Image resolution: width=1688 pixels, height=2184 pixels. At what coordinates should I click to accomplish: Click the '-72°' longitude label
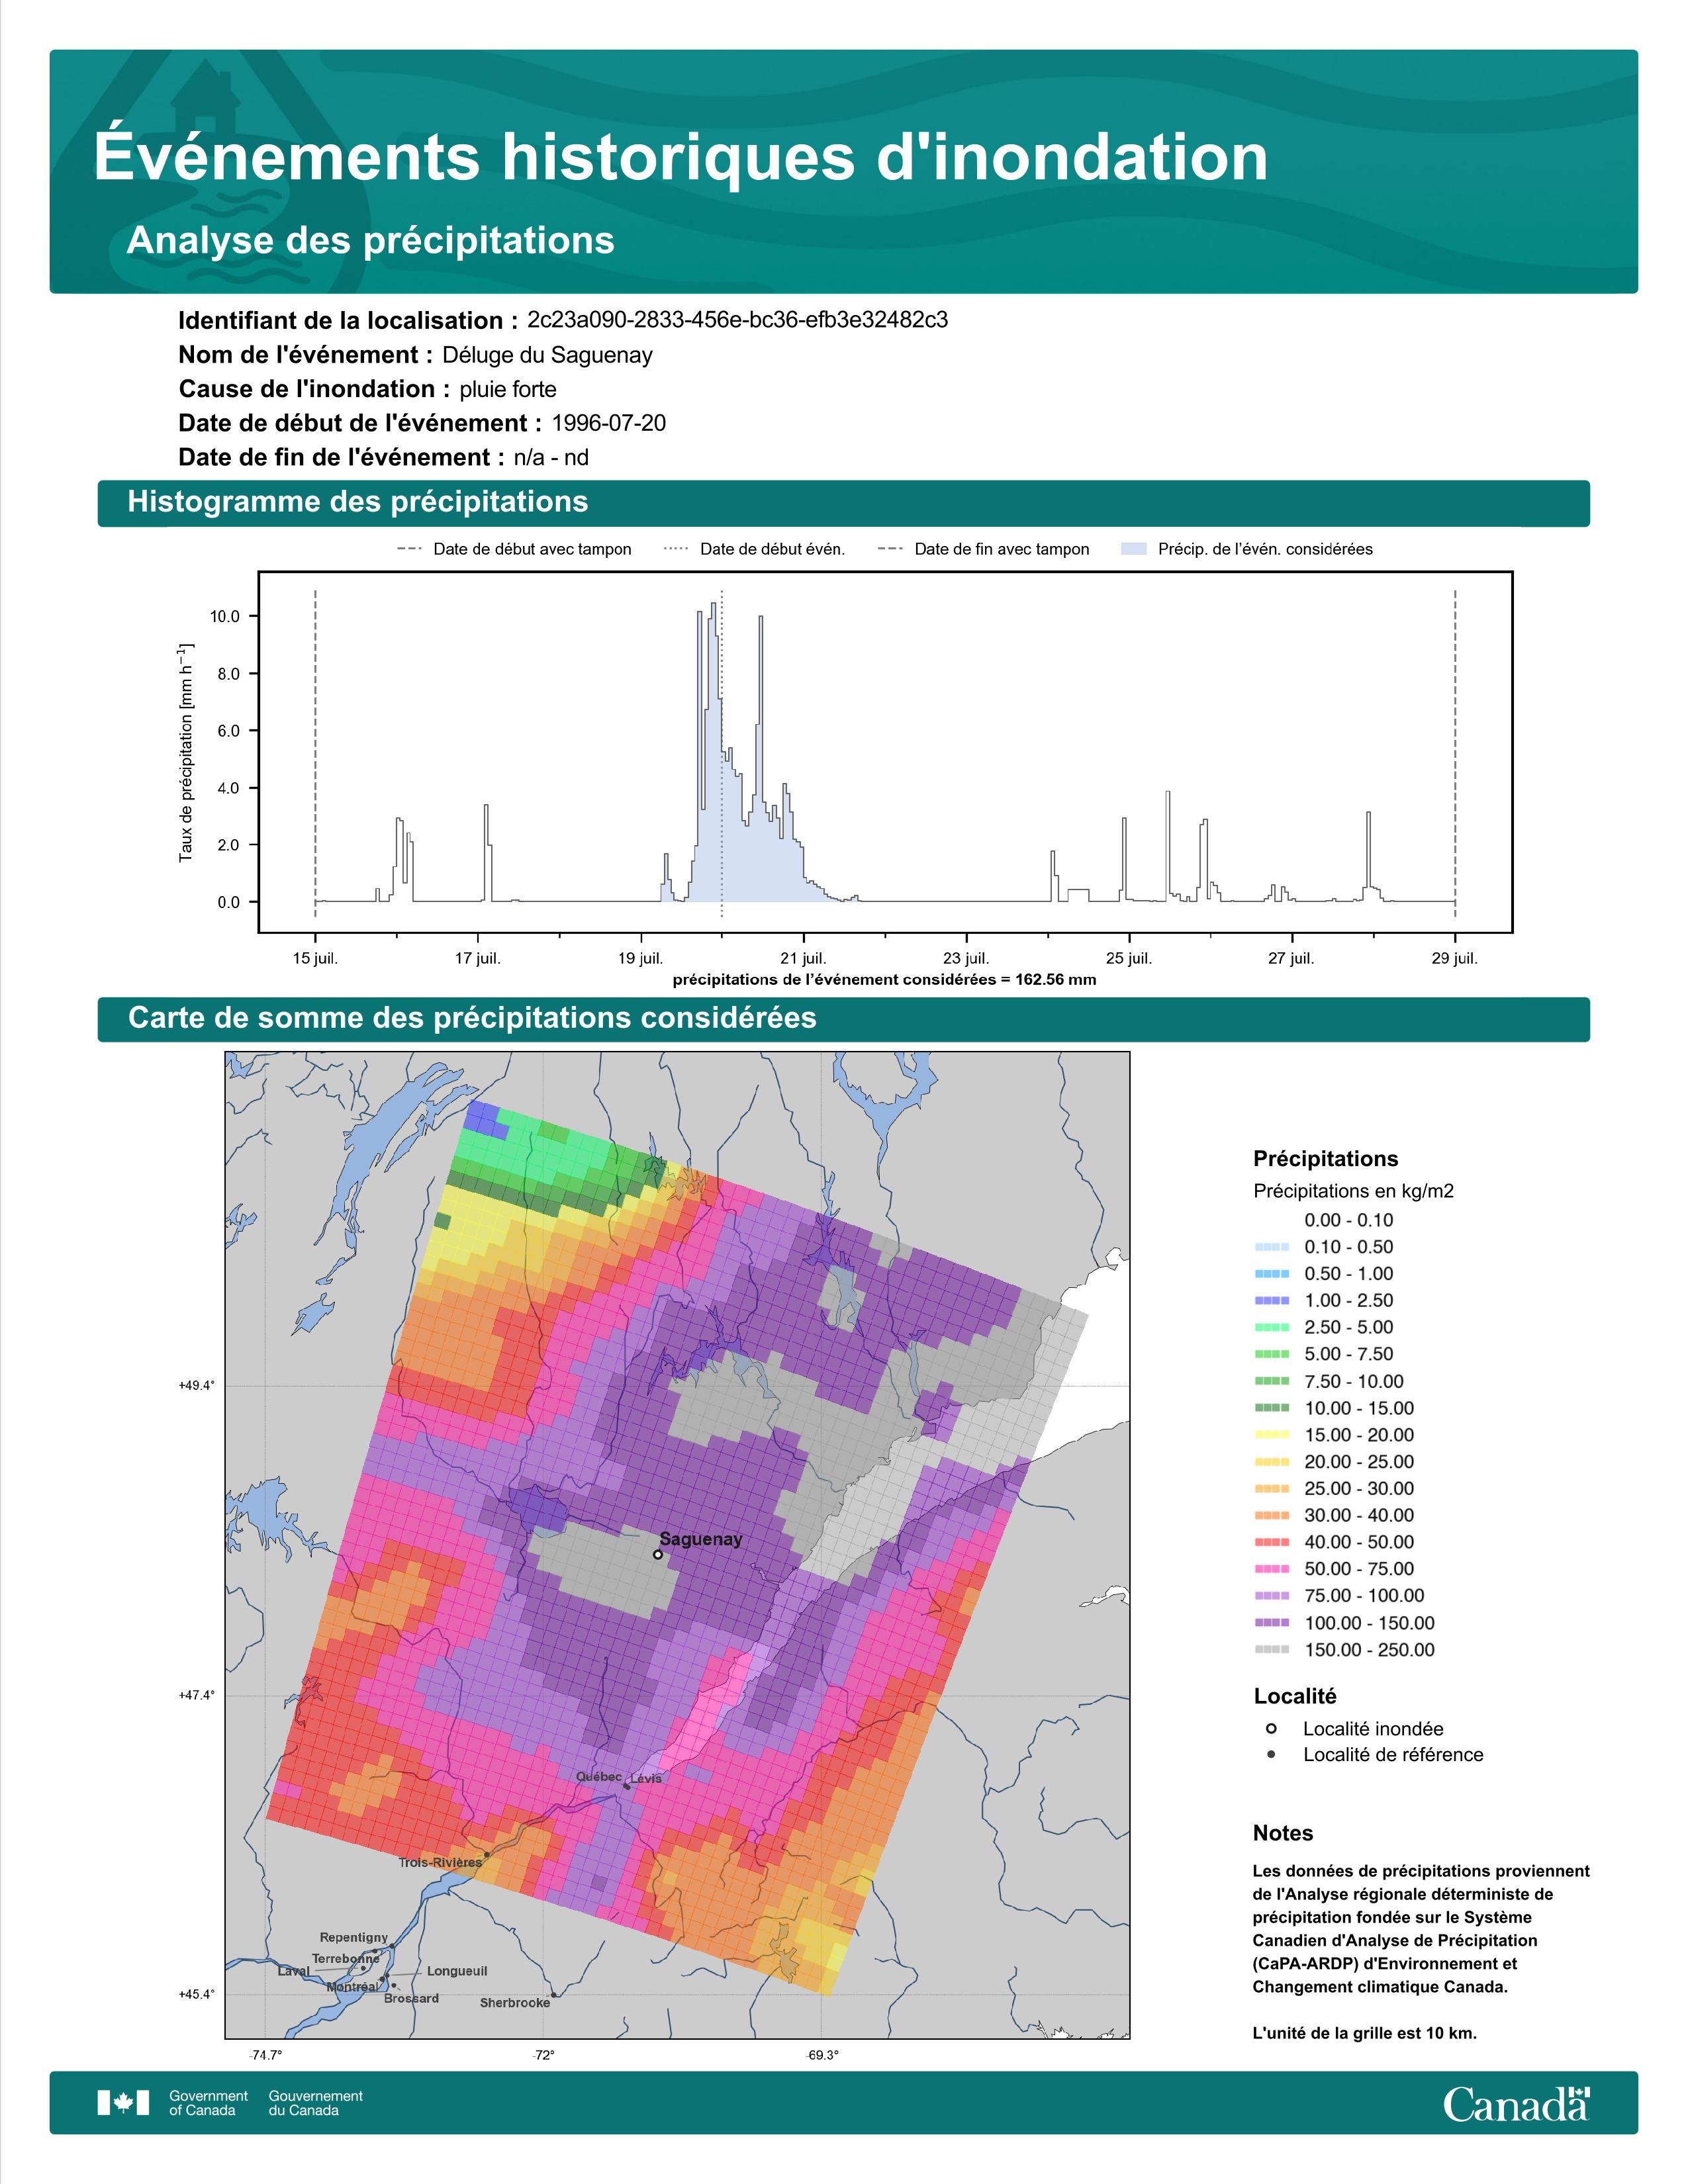point(544,2055)
